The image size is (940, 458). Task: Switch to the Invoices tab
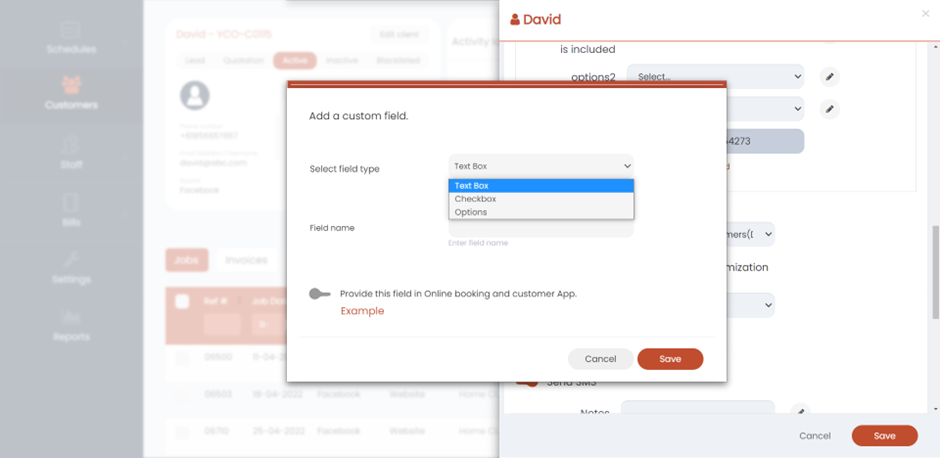pos(246,260)
